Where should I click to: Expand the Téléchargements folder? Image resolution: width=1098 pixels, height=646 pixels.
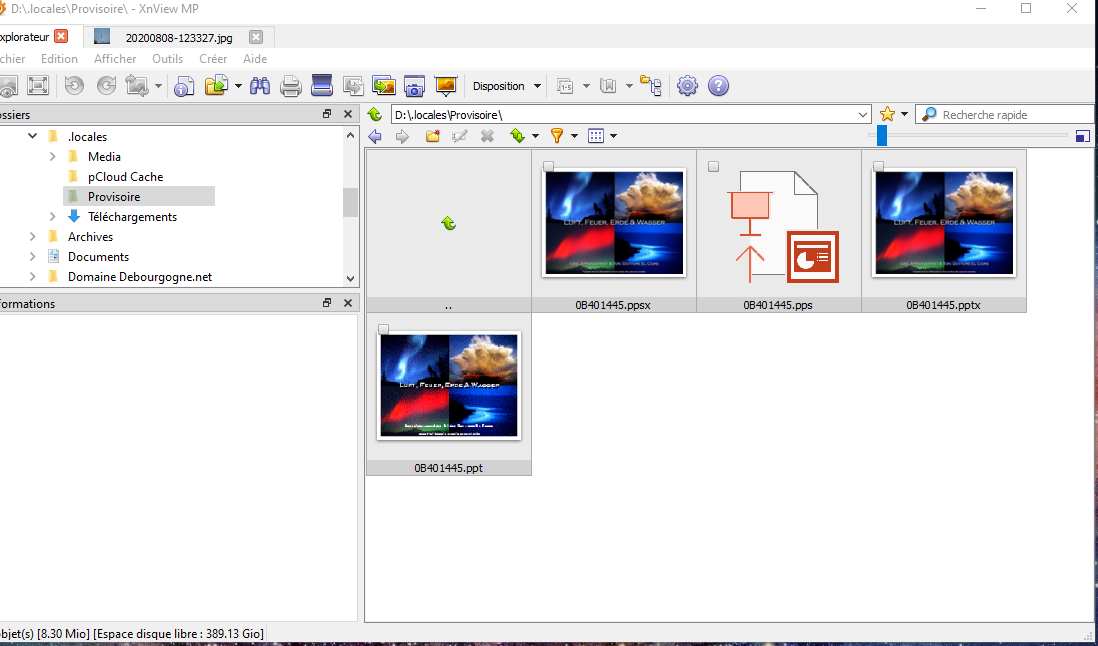pos(53,217)
